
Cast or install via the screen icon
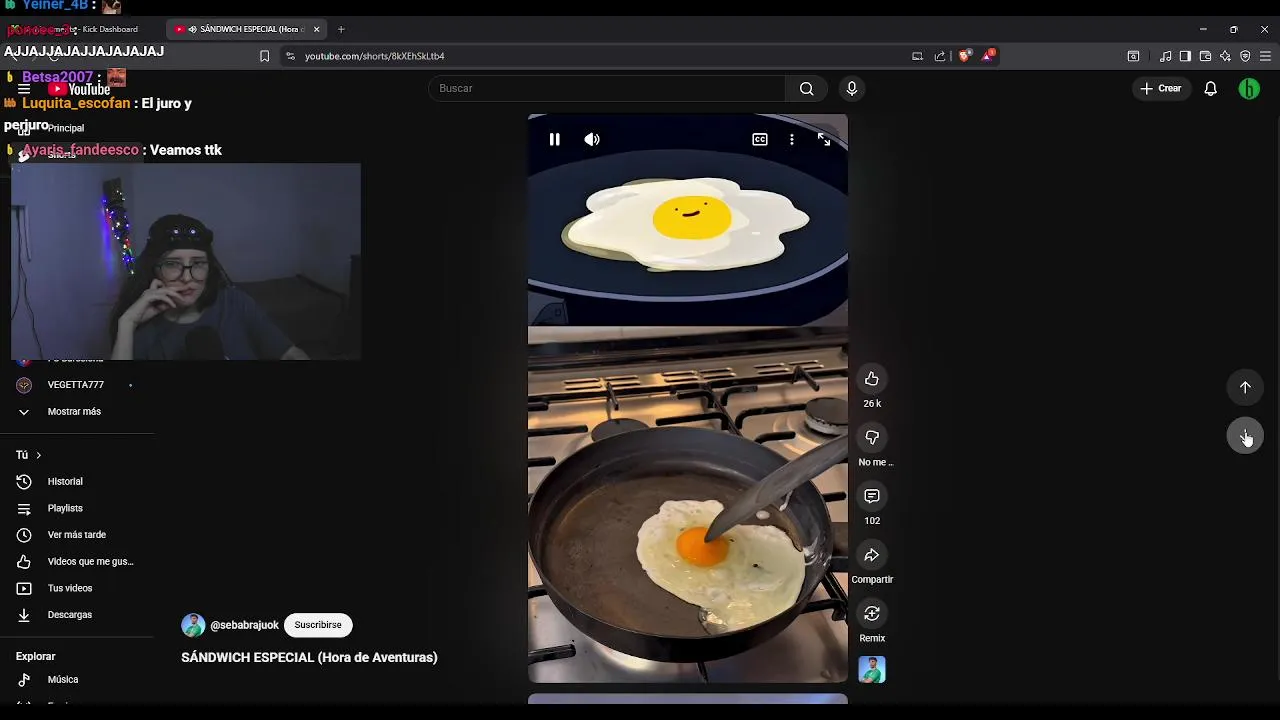917,56
